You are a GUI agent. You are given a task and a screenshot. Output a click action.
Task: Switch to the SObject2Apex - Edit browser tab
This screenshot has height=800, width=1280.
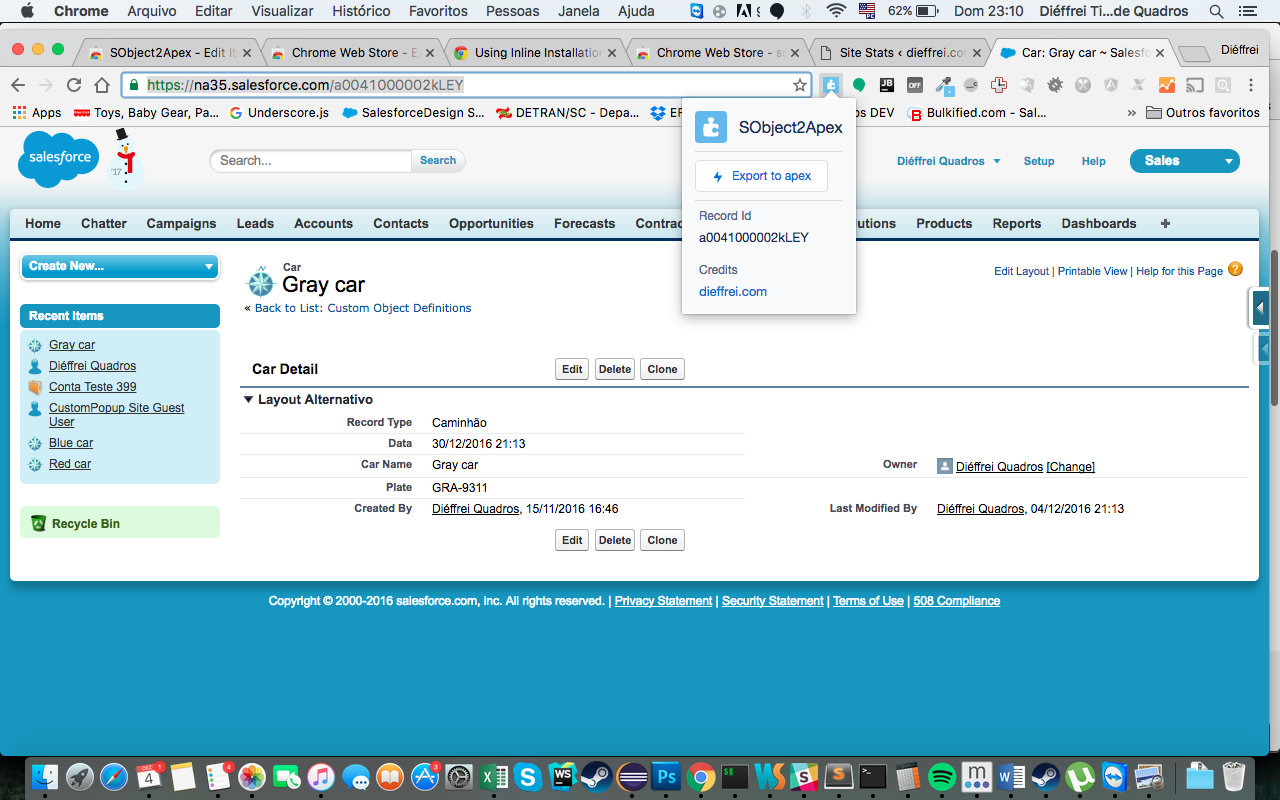(x=168, y=52)
